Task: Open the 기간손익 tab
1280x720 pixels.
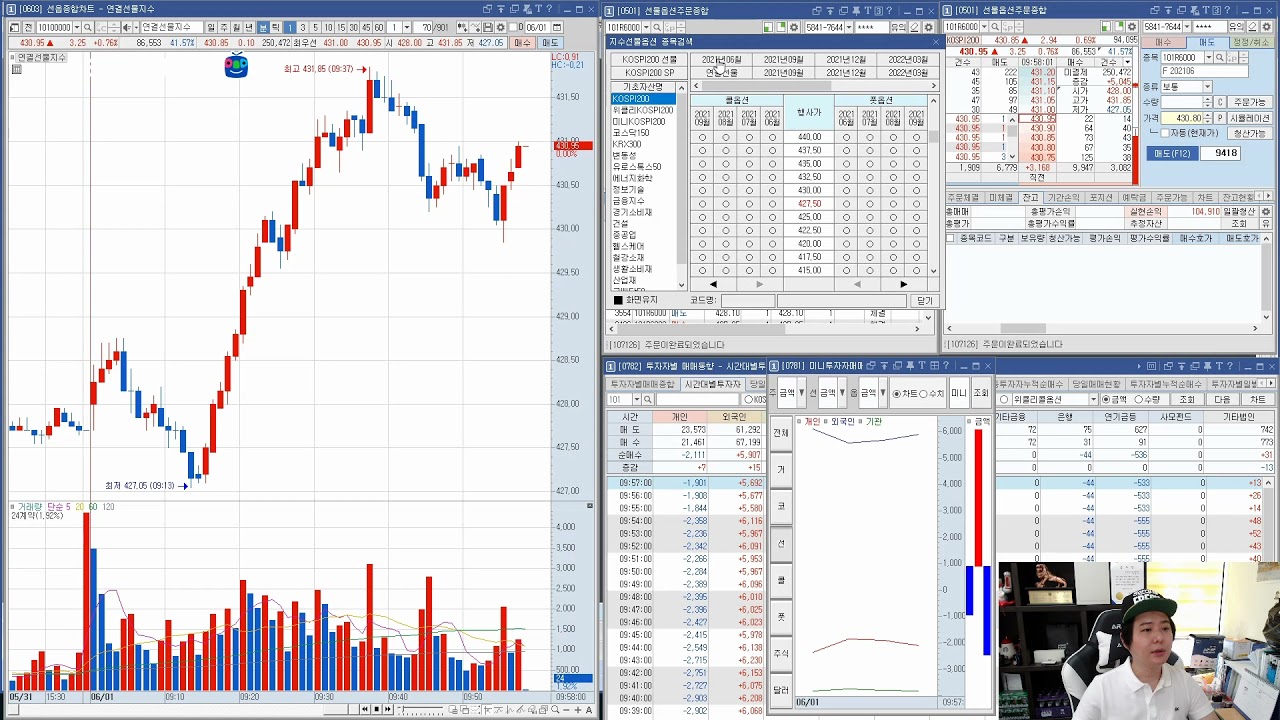Action: [1064, 197]
